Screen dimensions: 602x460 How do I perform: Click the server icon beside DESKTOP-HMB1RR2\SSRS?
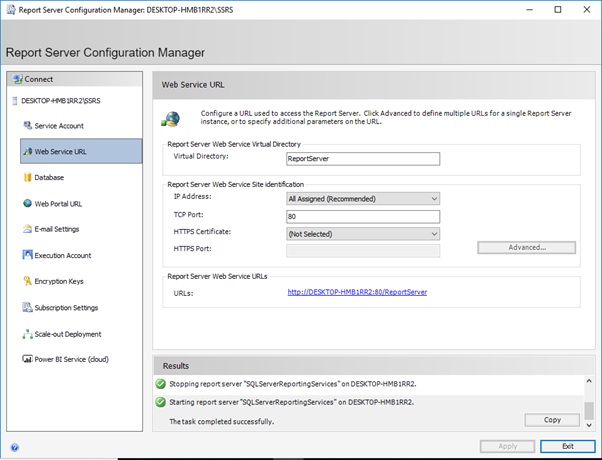[x=15, y=101]
